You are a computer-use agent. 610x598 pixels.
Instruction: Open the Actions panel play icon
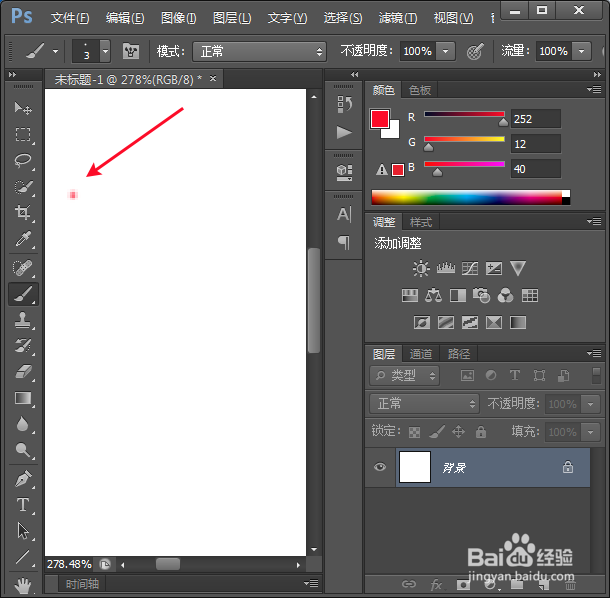coord(344,132)
